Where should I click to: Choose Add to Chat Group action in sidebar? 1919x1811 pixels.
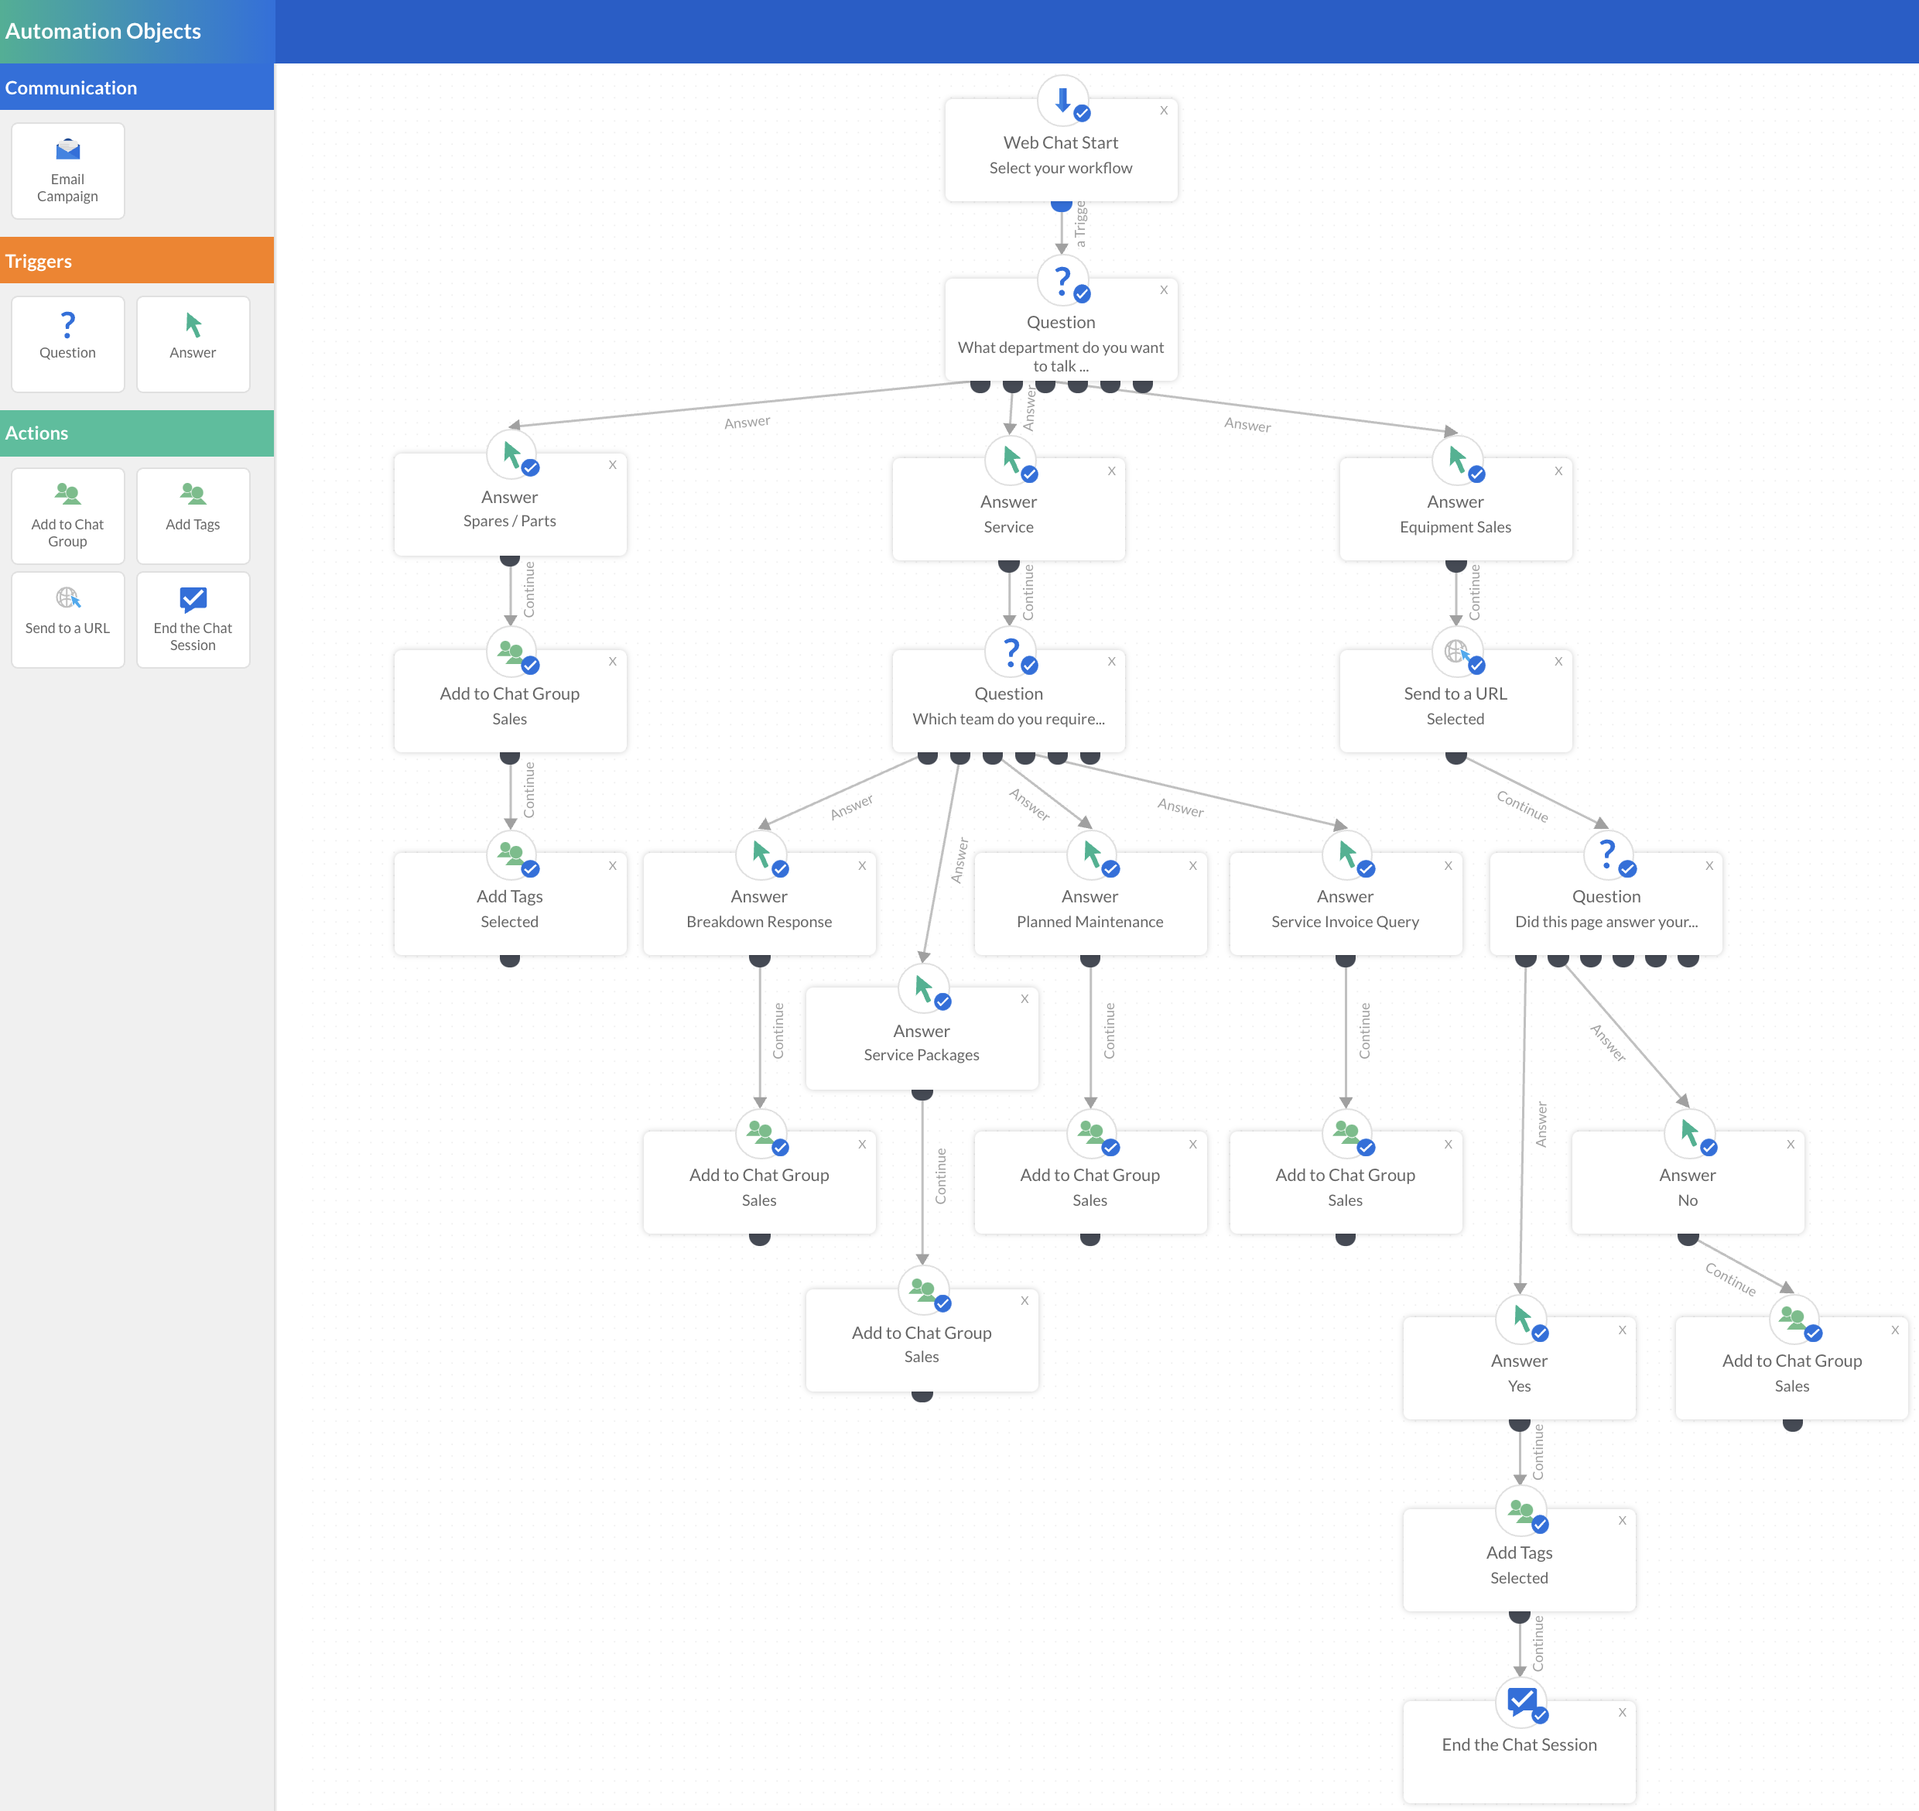click(68, 515)
